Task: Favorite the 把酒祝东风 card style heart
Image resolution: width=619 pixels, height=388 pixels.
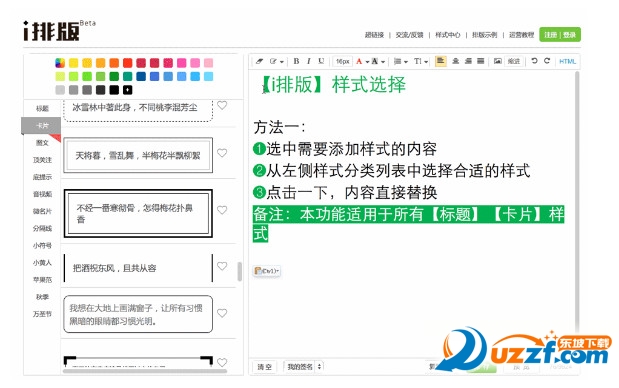Action: pyautogui.click(x=222, y=266)
